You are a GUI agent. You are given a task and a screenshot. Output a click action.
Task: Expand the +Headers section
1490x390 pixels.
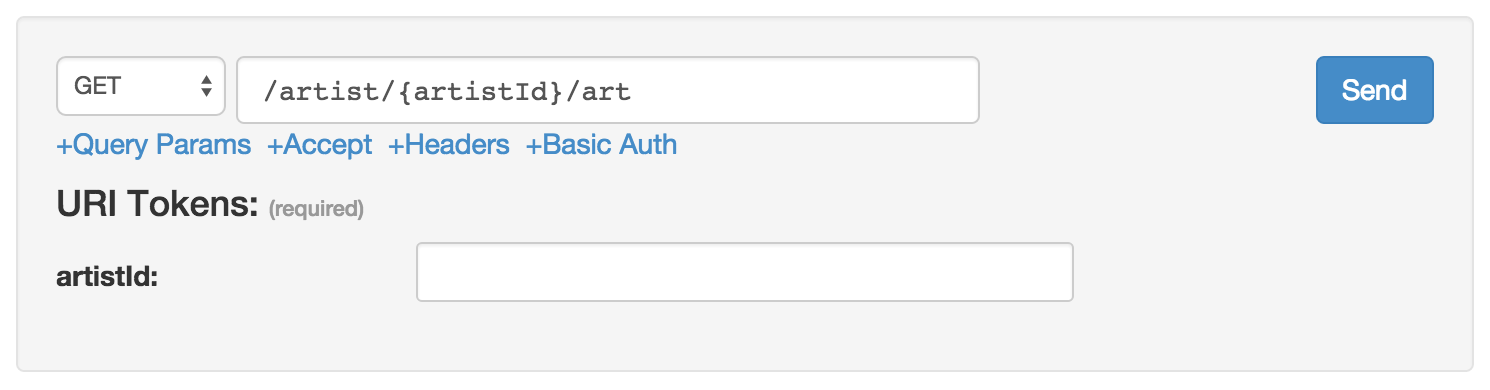point(449,146)
